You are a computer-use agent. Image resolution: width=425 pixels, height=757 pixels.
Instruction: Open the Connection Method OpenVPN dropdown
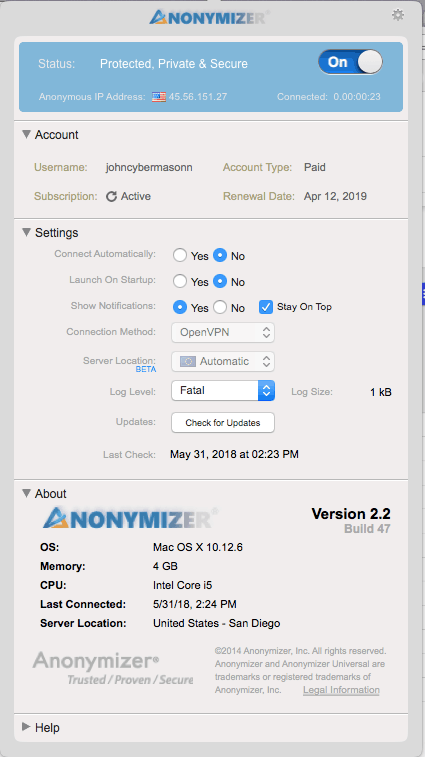(223, 332)
